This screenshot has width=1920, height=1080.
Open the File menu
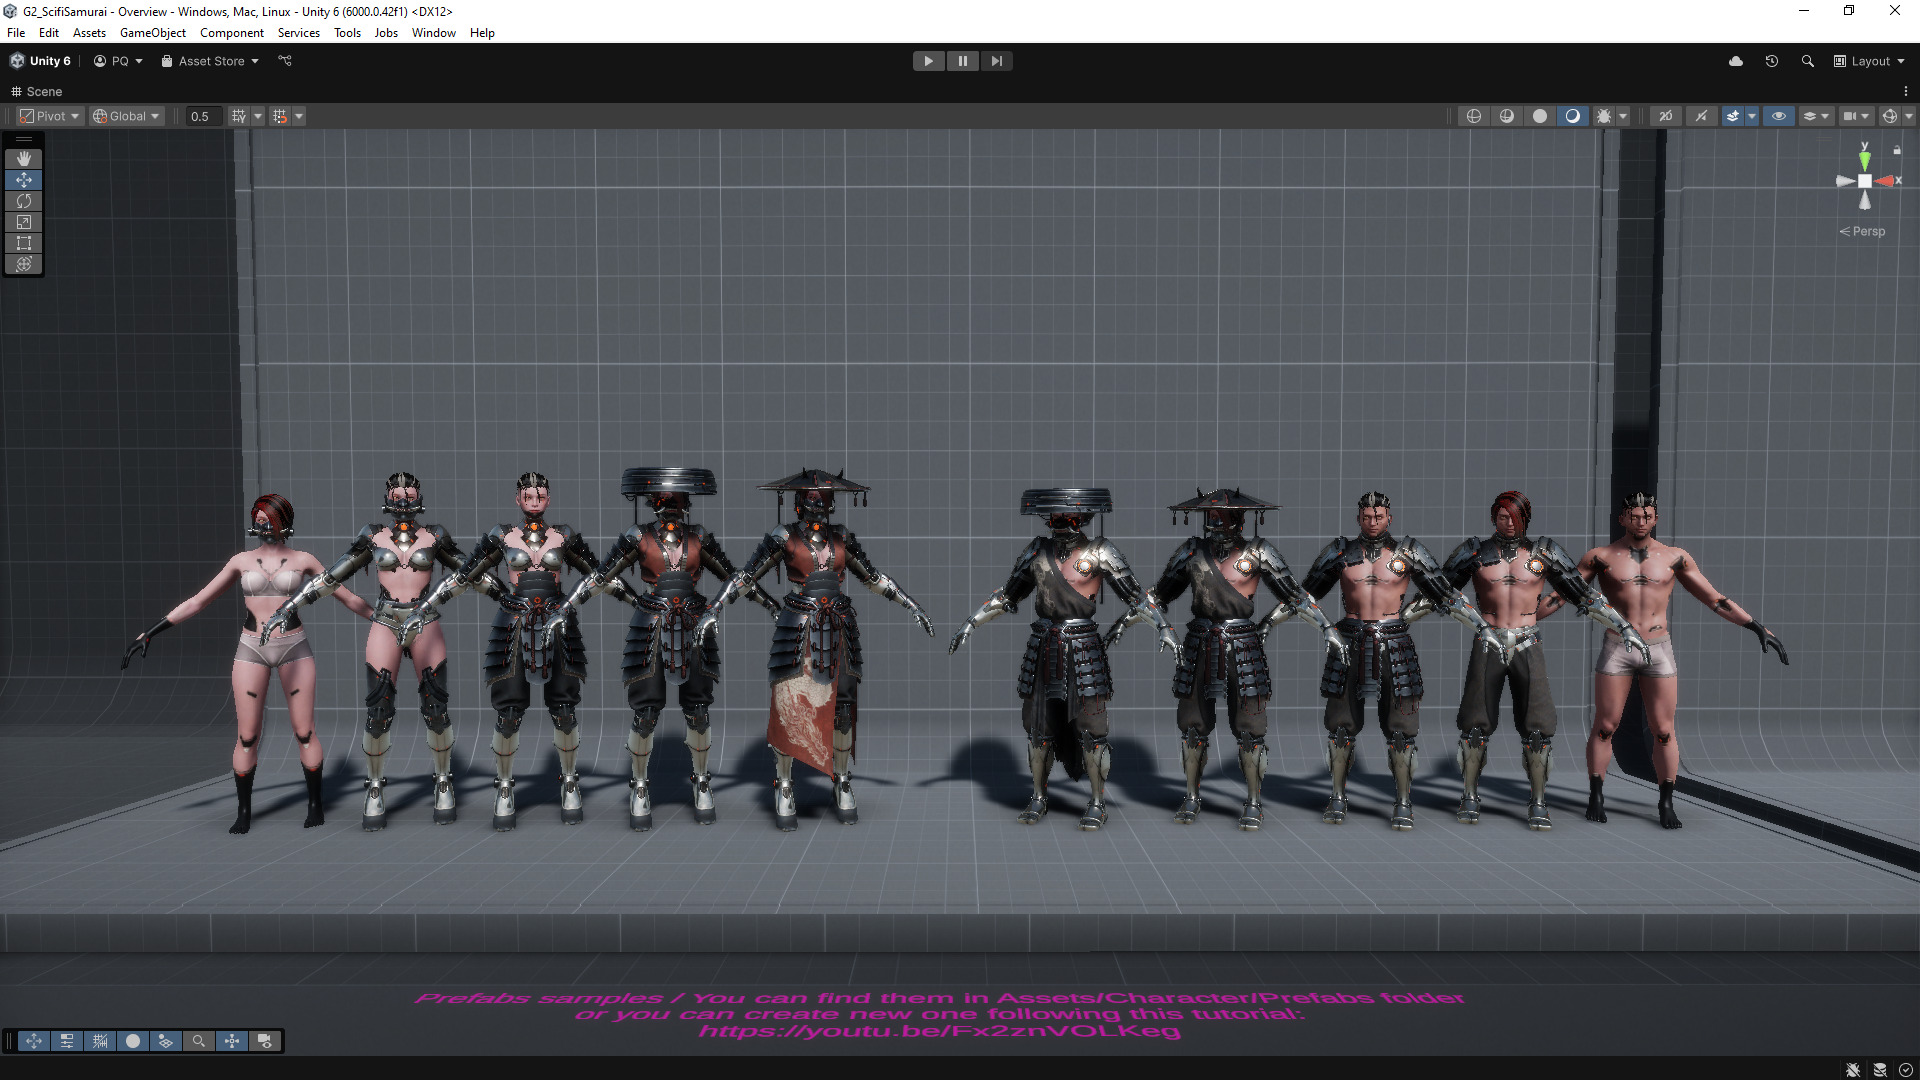[16, 33]
